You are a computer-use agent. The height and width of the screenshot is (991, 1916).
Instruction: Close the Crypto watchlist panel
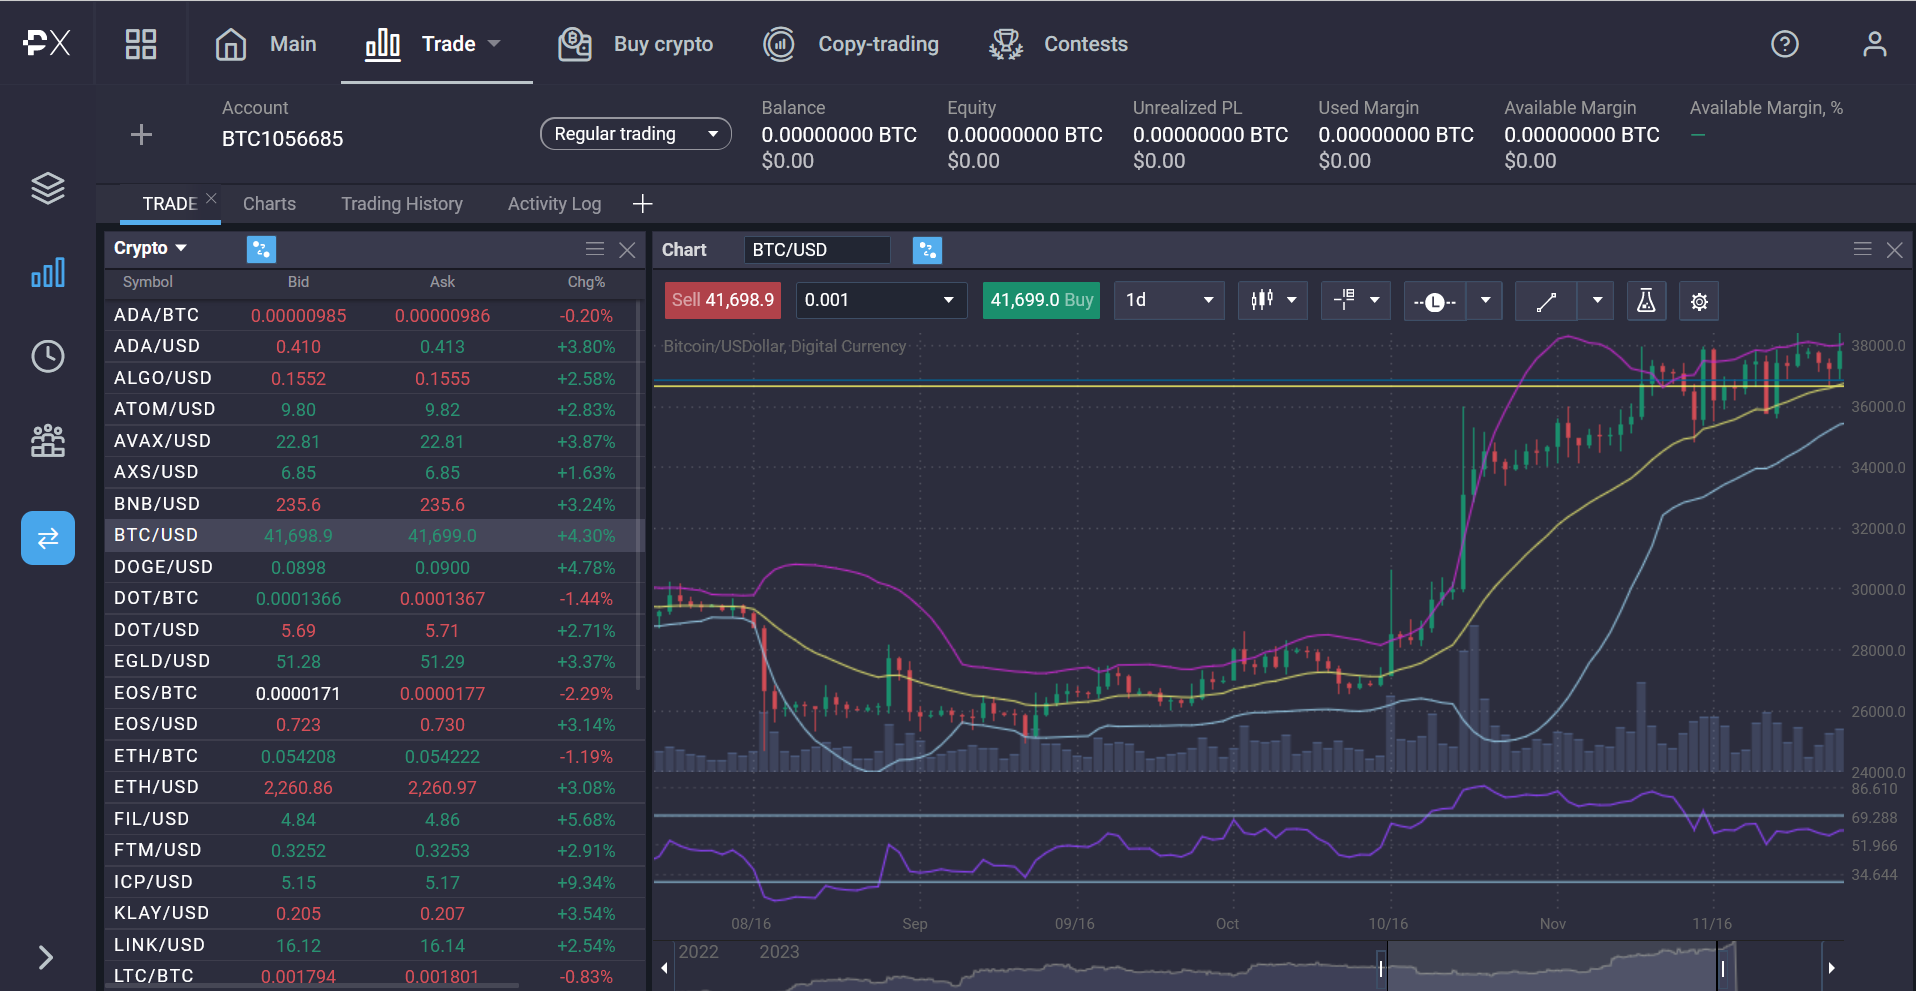click(627, 250)
